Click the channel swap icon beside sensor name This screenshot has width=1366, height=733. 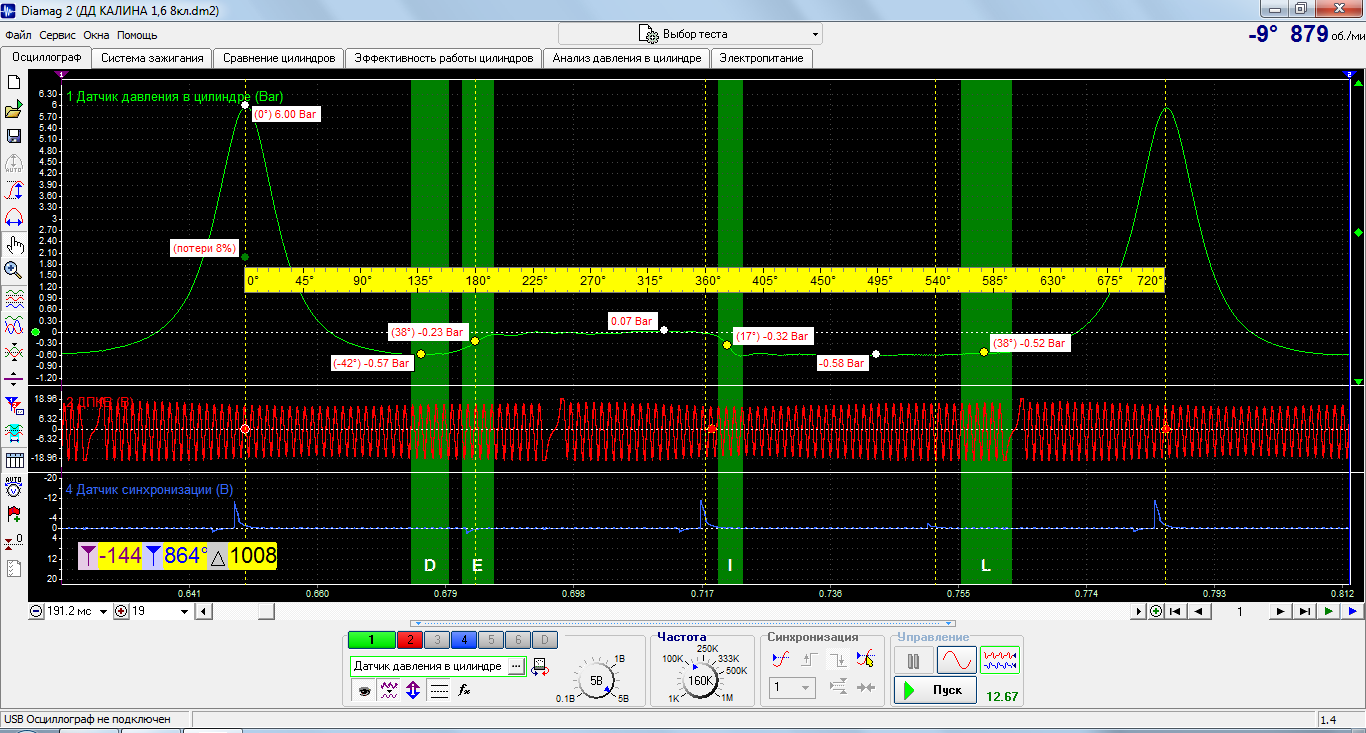pyautogui.click(x=539, y=667)
